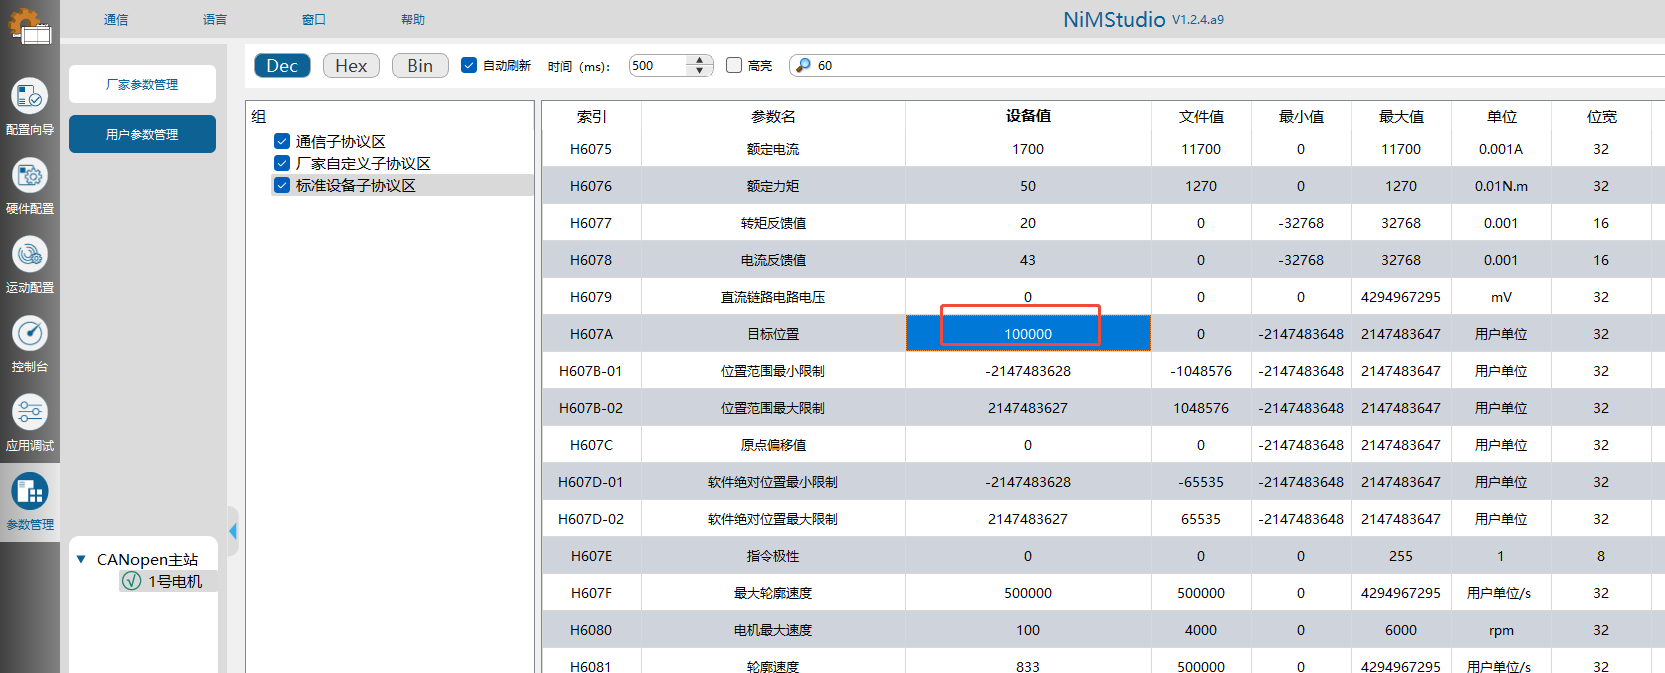The height and width of the screenshot is (673, 1665).
Task: Click the 组 group list header
Action: coord(259,116)
